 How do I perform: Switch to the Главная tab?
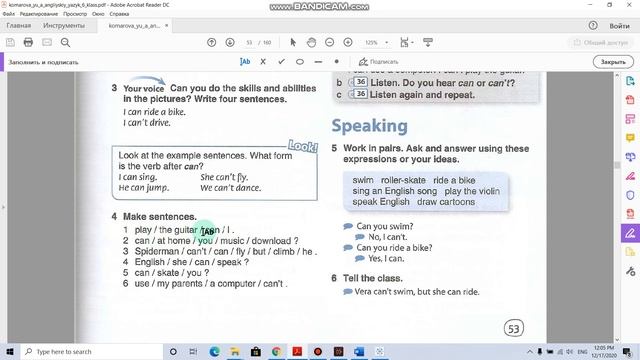click(19, 26)
